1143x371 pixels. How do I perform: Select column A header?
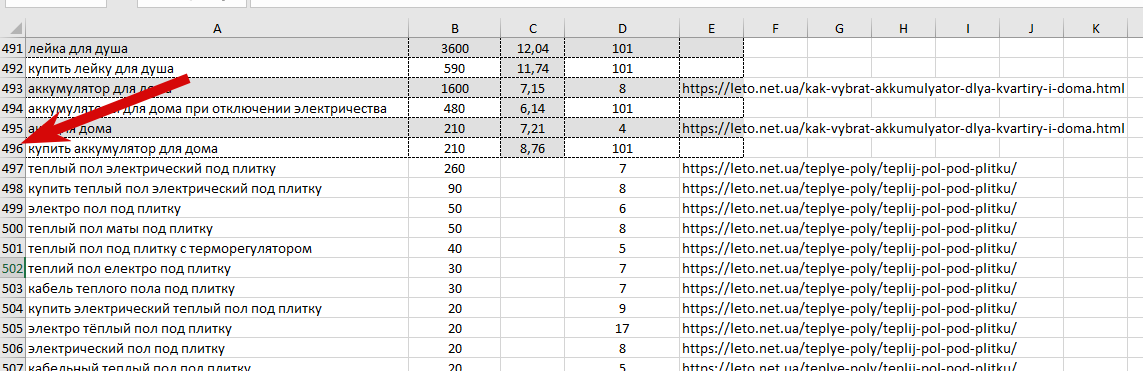coord(216,28)
